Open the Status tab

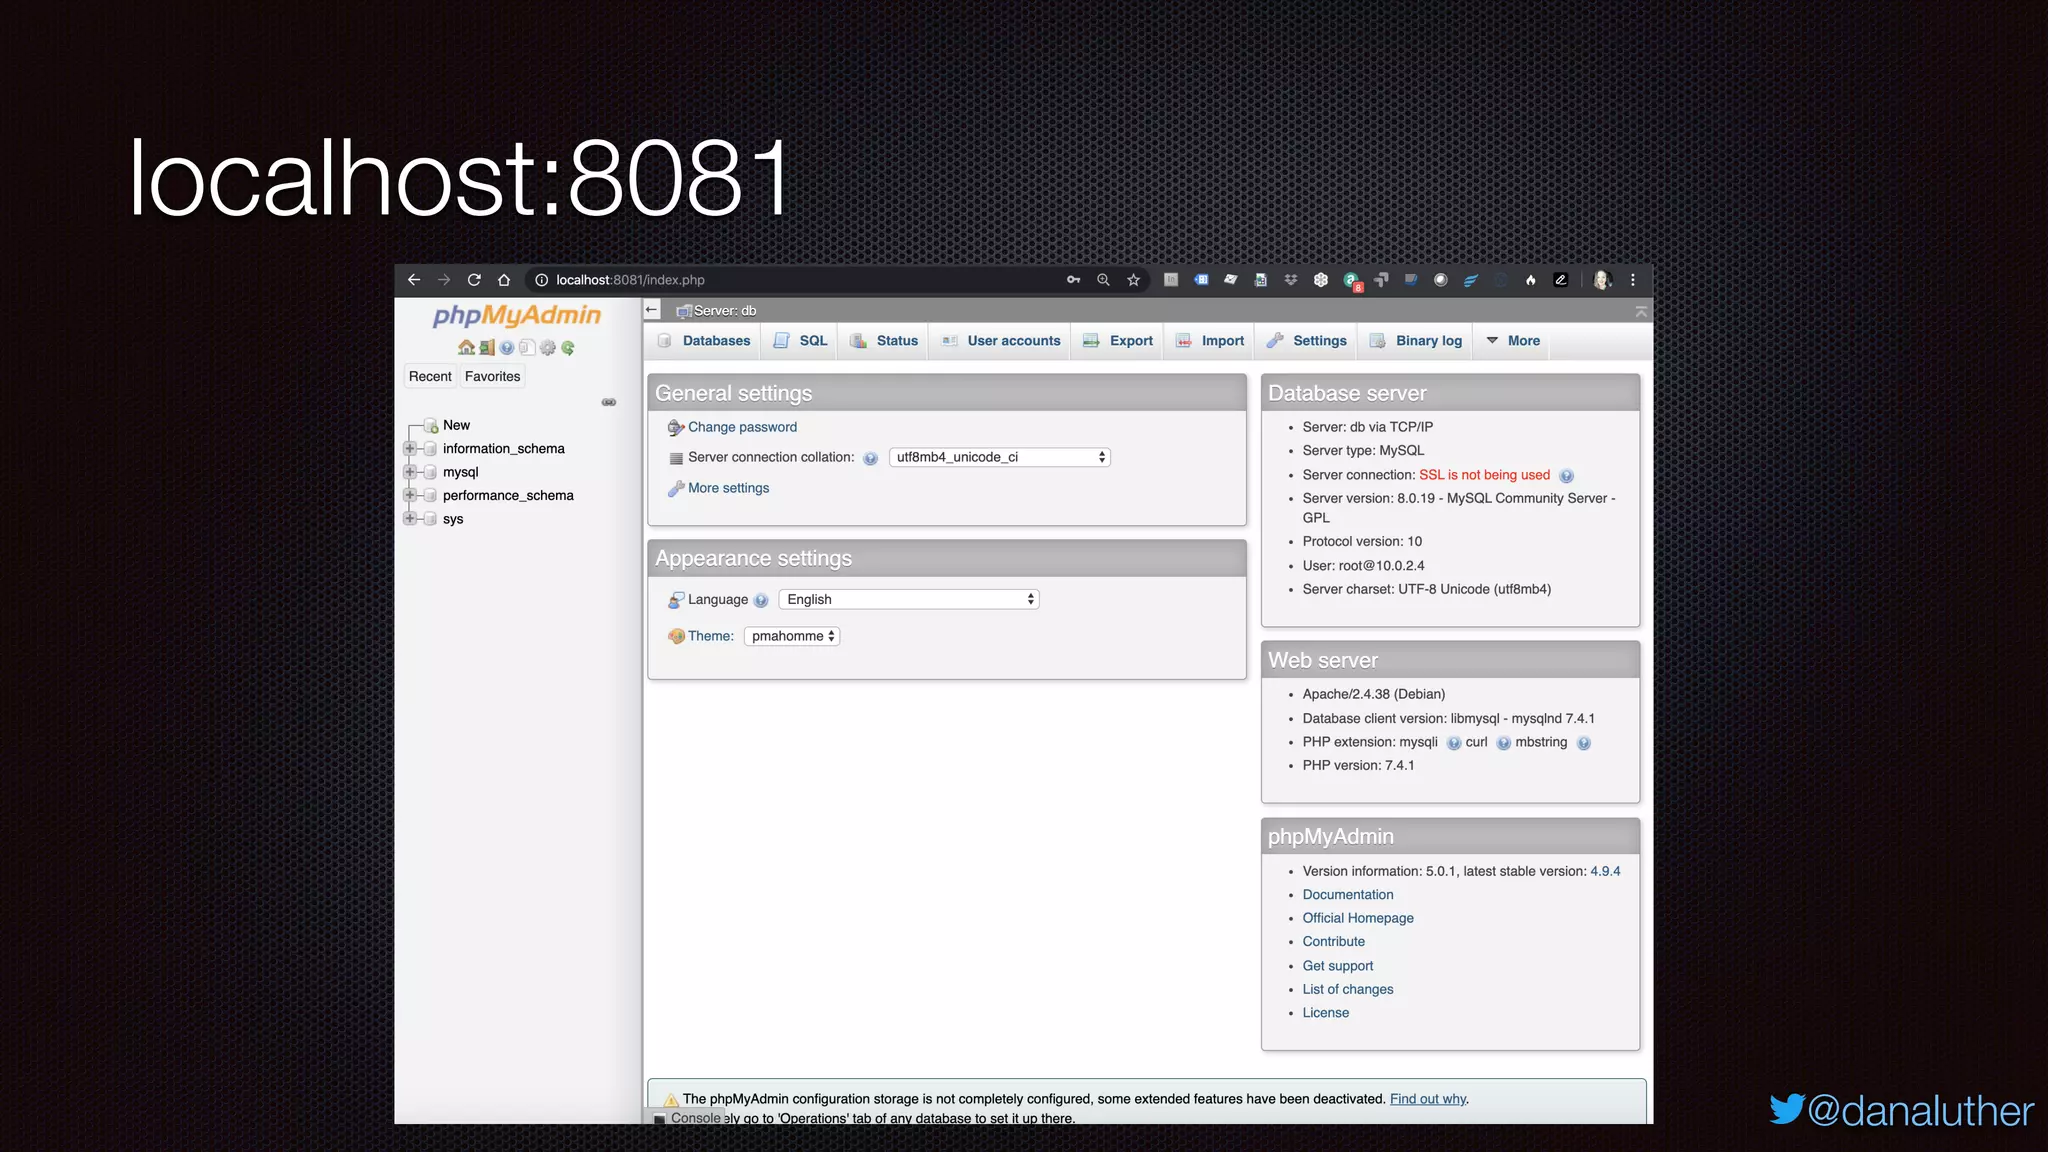coord(884,341)
